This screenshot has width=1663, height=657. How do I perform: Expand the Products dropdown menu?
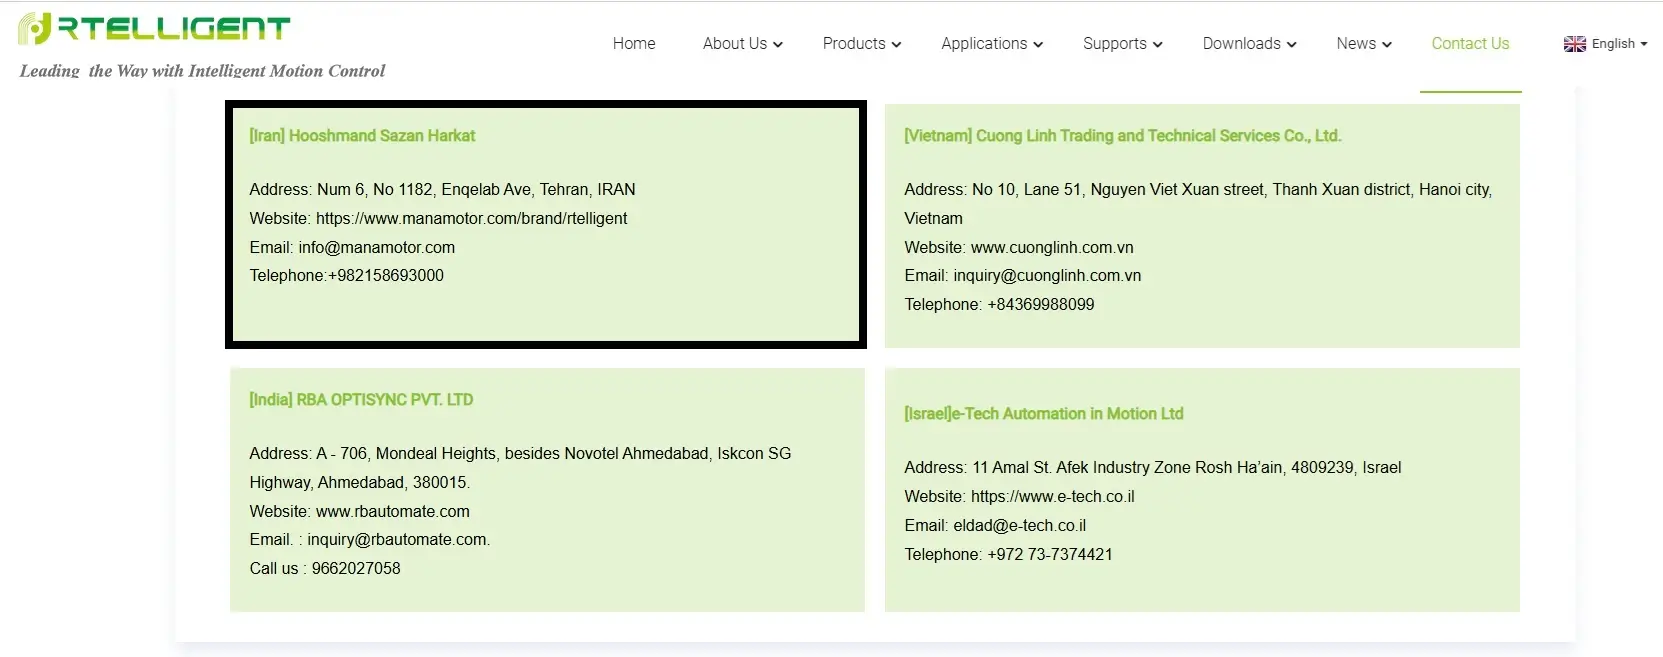click(862, 44)
